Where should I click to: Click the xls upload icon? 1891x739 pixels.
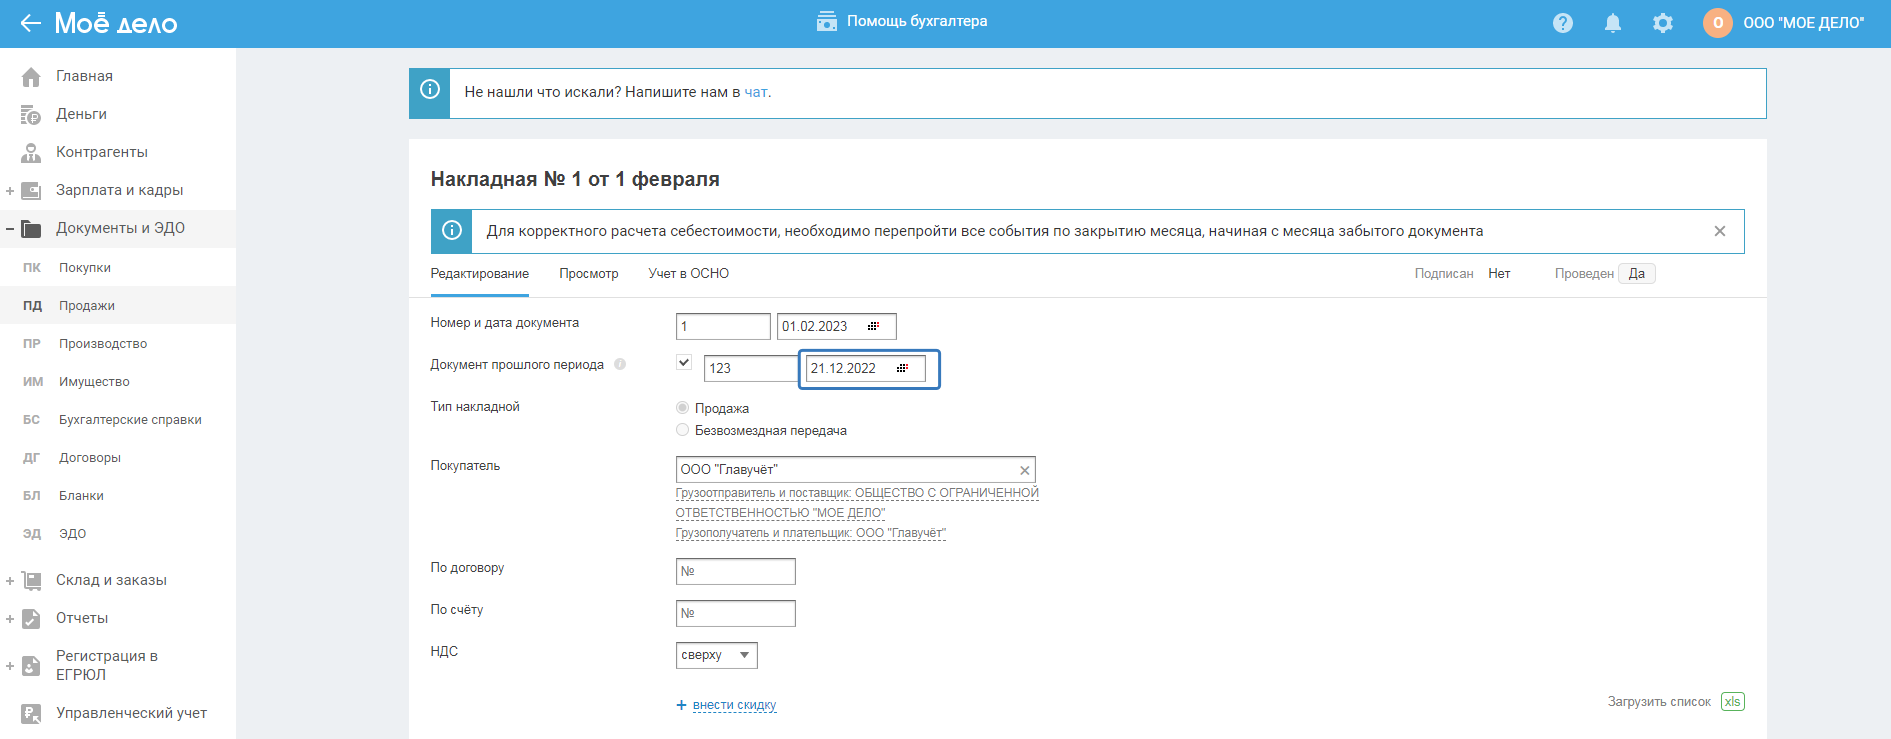click(1733, 702)
